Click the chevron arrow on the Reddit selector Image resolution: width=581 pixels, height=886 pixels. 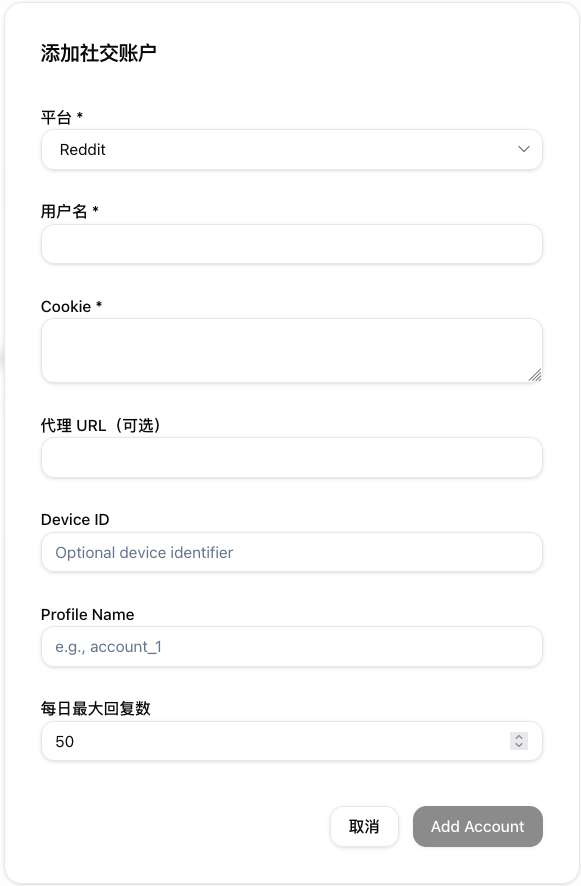pyautogui.click(x=523, y=149)
